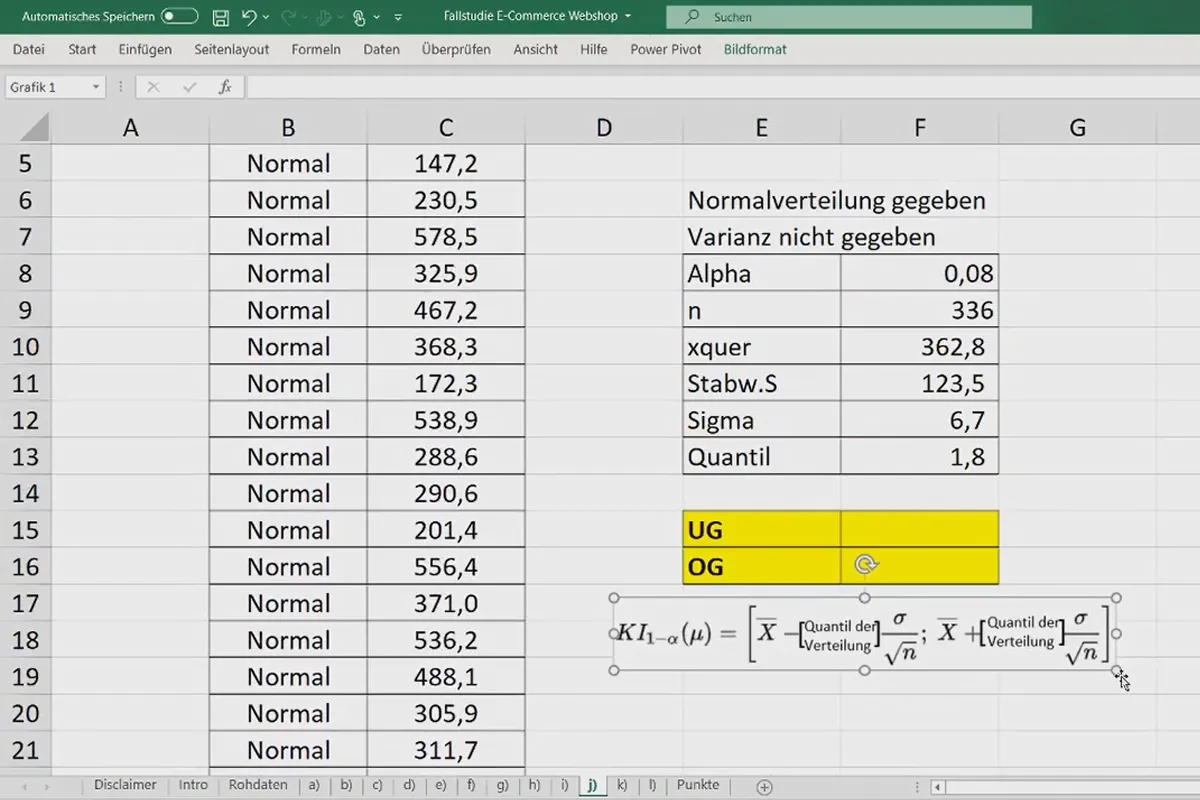Viewport: 1200px width, 800px height.
Task: Open the Power Pivot tab
Action: (666, 49)
